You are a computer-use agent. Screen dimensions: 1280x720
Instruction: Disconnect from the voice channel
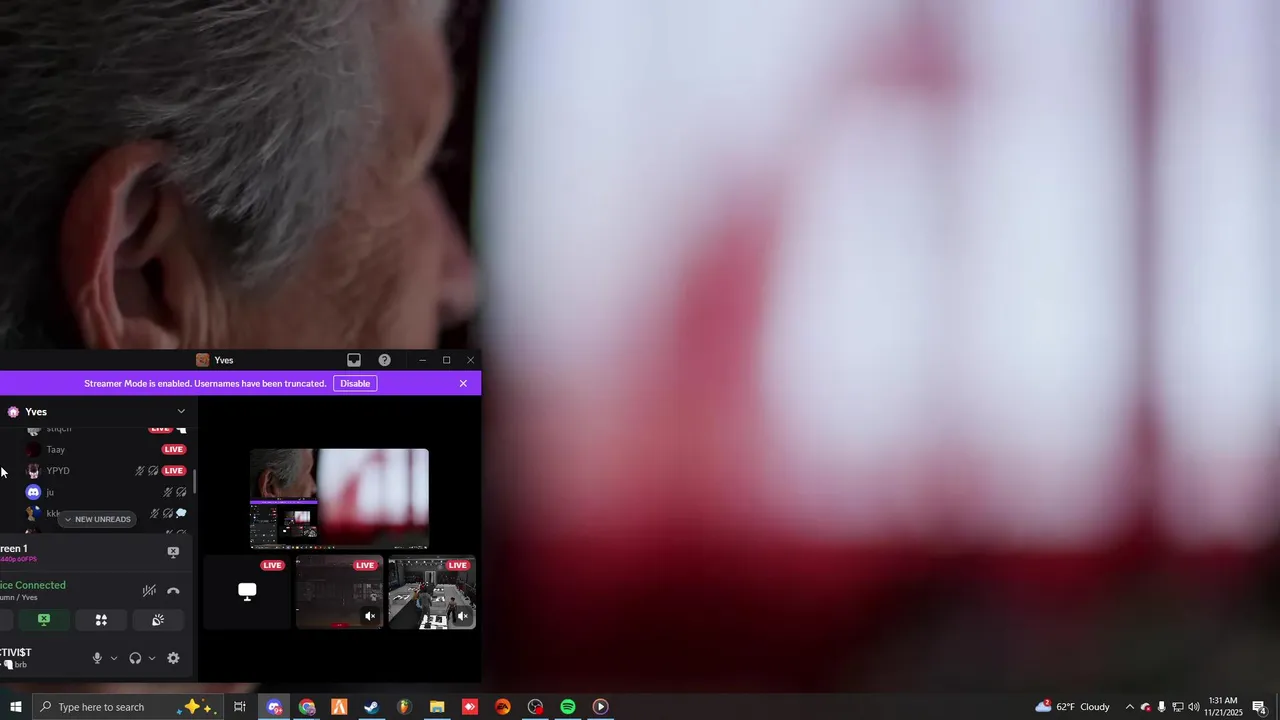pos(173,591)
